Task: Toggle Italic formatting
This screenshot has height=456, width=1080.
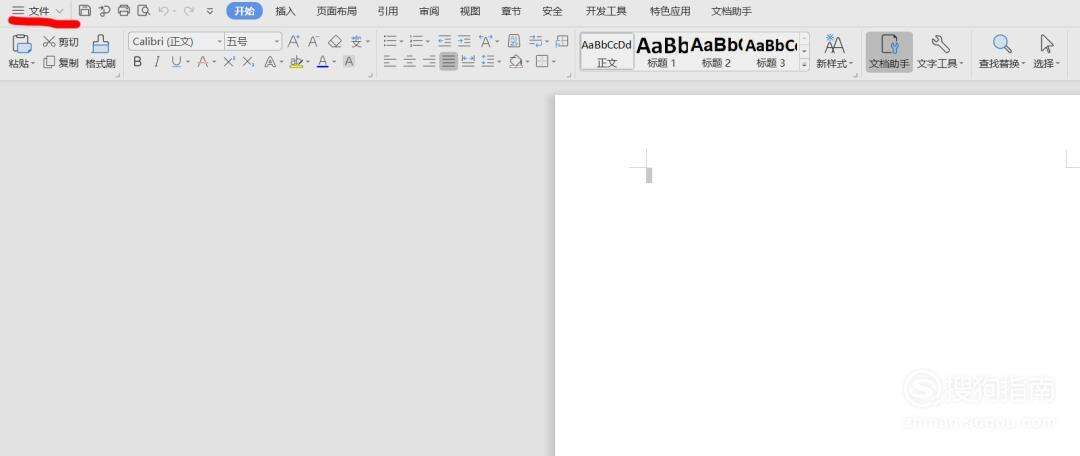Action: pyautogui.click(x=156, y=62)
